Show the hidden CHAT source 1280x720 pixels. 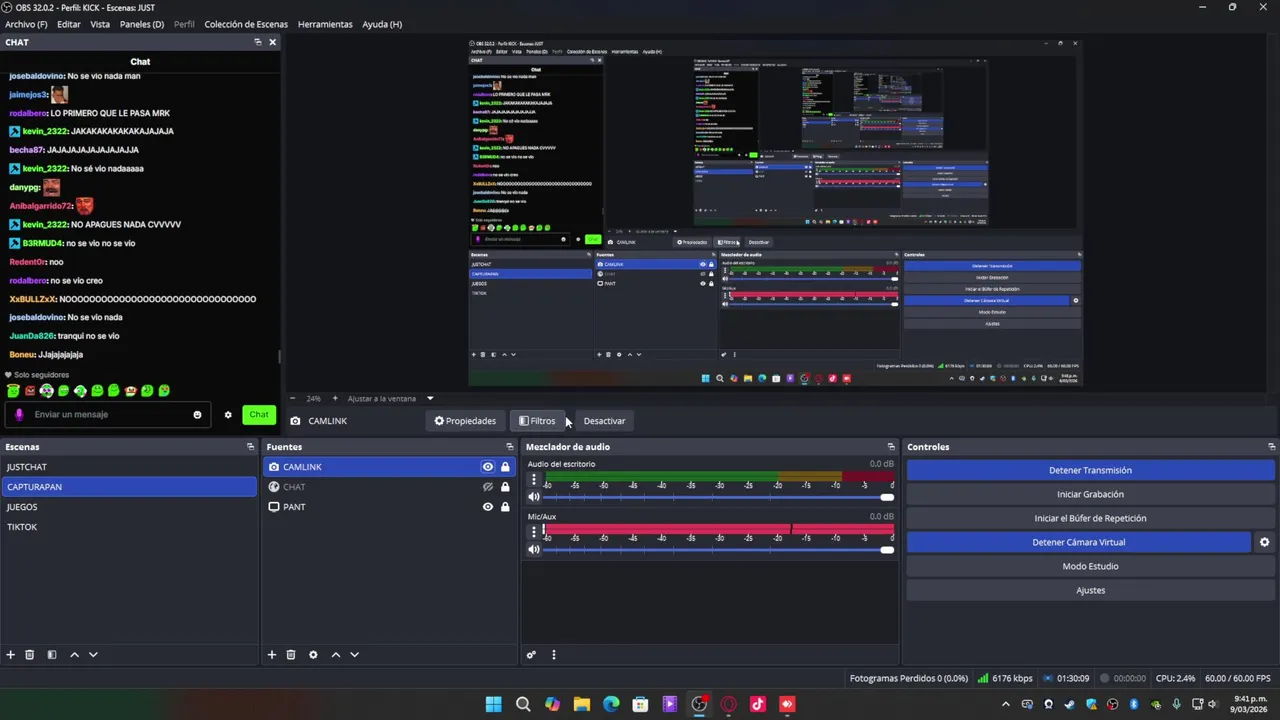pyautogui.click(x=488, y=487)
